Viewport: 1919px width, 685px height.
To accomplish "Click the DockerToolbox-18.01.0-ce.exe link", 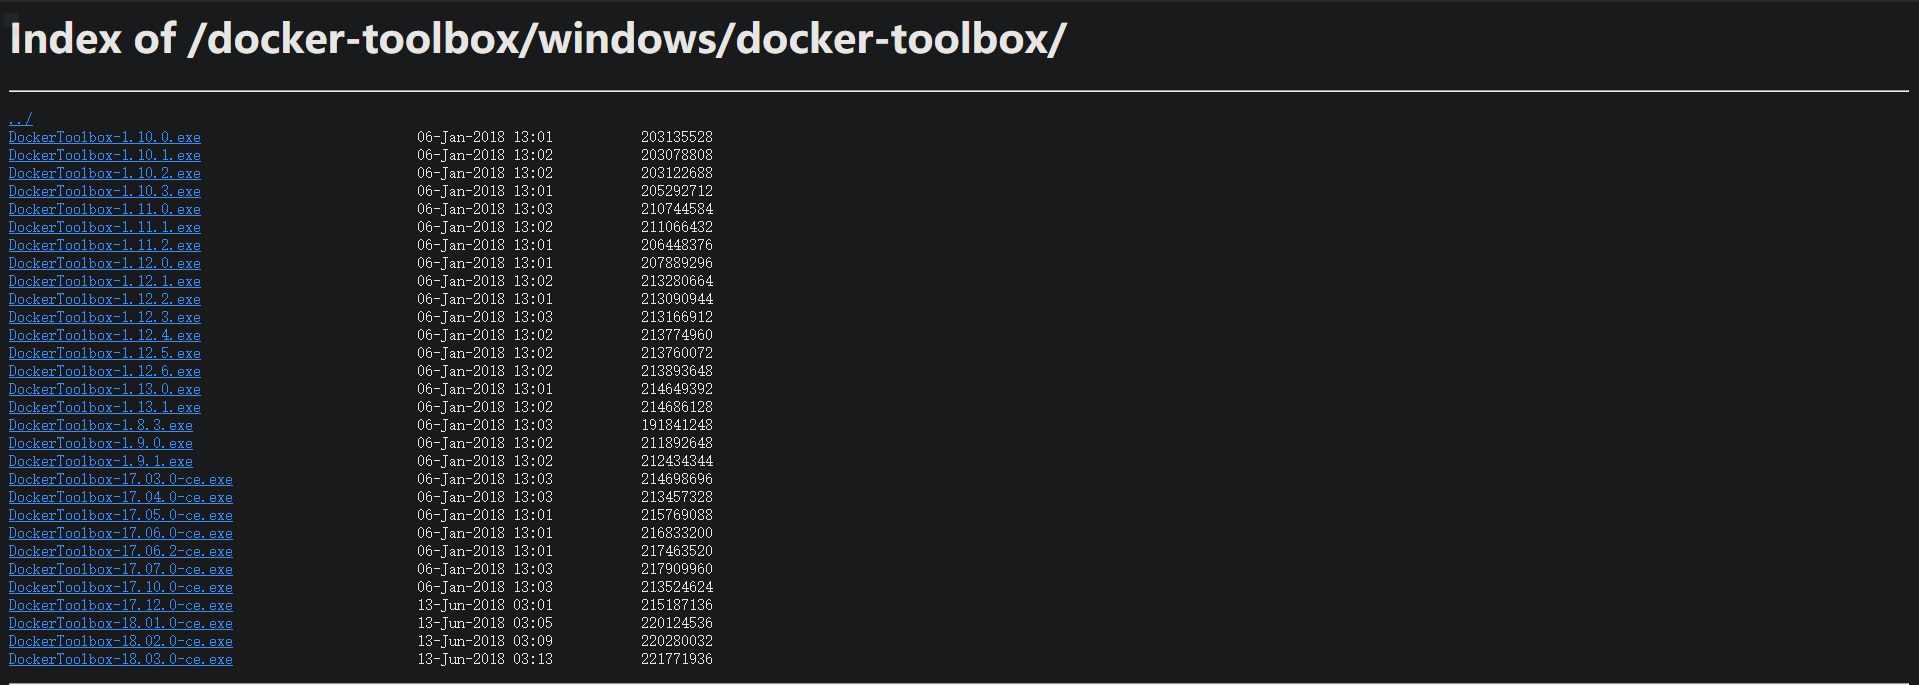I will (121, 623).
